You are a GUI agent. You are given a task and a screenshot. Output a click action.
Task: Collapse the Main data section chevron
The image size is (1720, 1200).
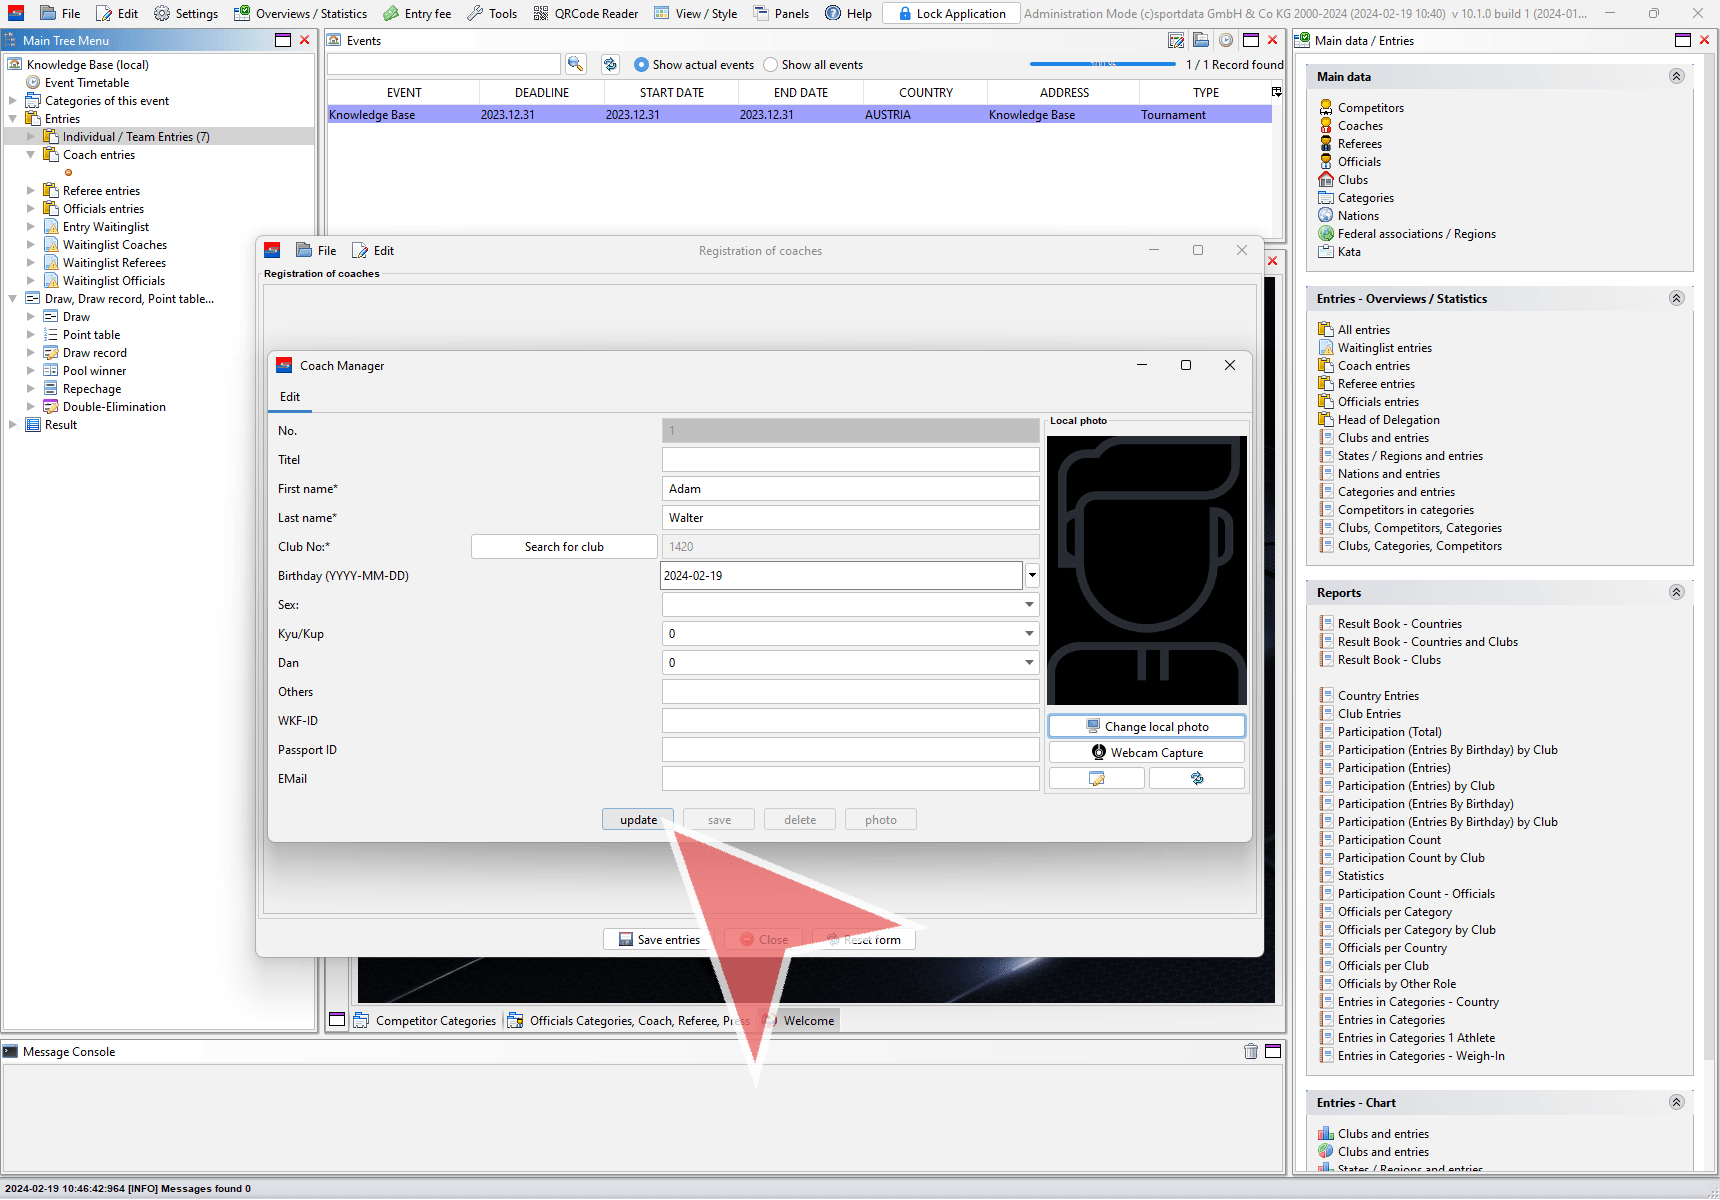(x=1677, y=77)
